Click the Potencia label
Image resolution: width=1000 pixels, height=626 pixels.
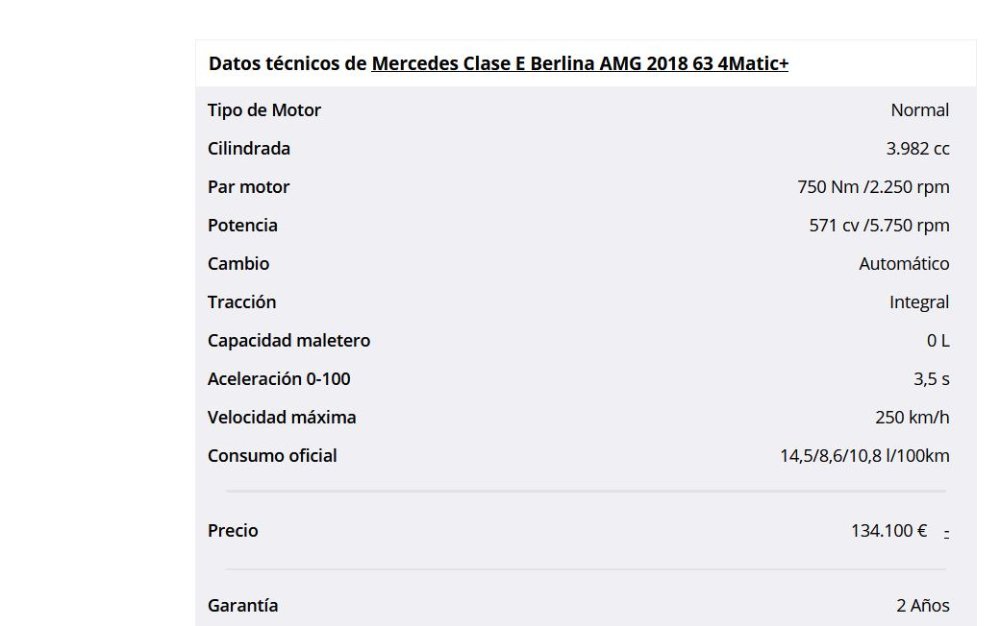(242, 225)
